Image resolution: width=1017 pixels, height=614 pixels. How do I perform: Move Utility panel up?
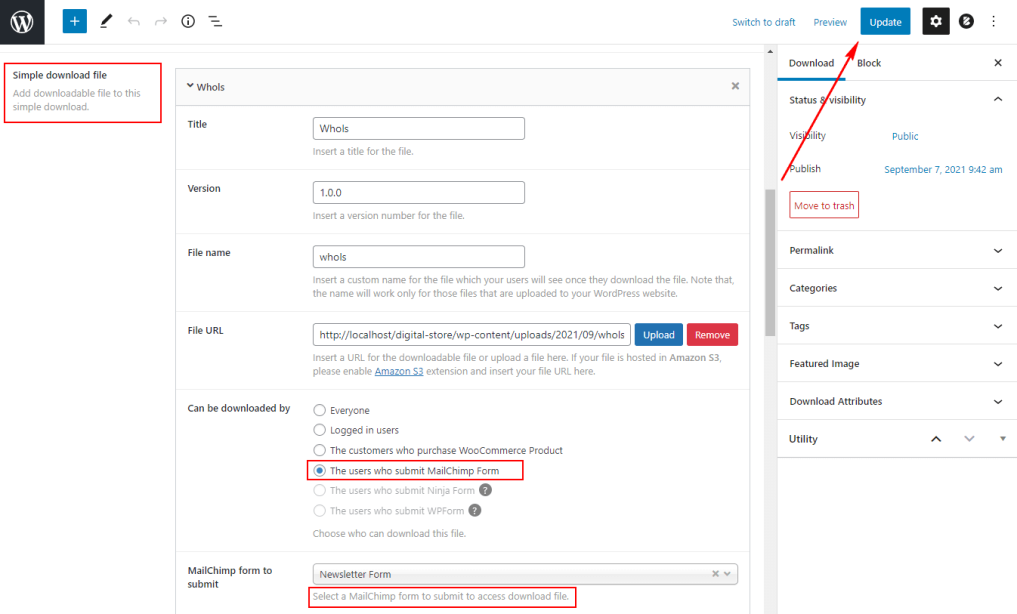(x=936, y=439)
